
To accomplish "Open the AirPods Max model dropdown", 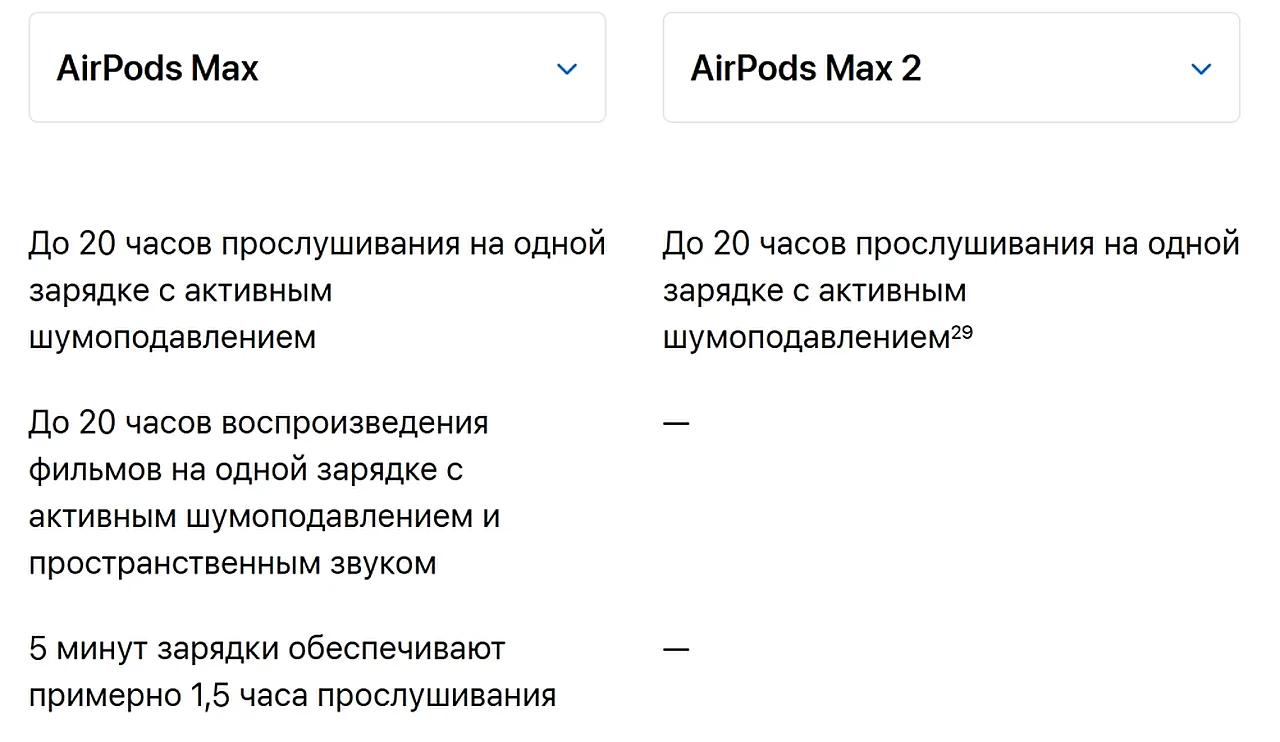I will click(x=316, y=68).
